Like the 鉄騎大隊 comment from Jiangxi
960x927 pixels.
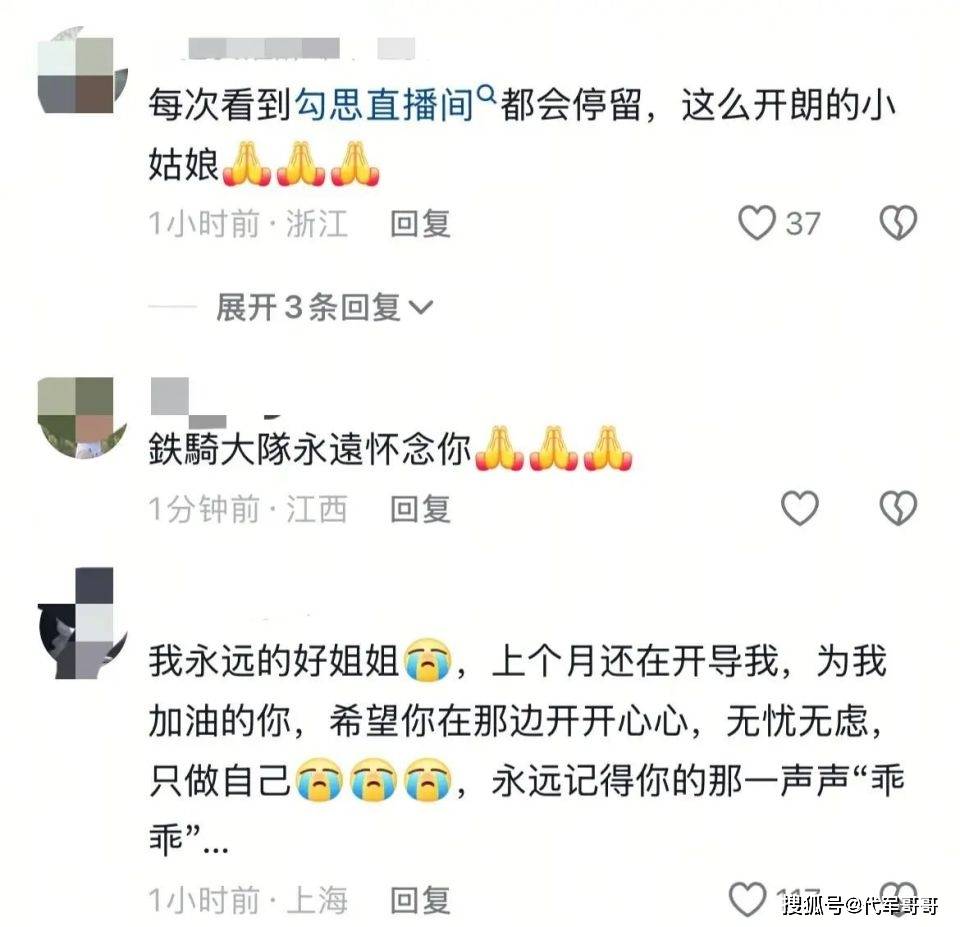[x=800, y=508]
